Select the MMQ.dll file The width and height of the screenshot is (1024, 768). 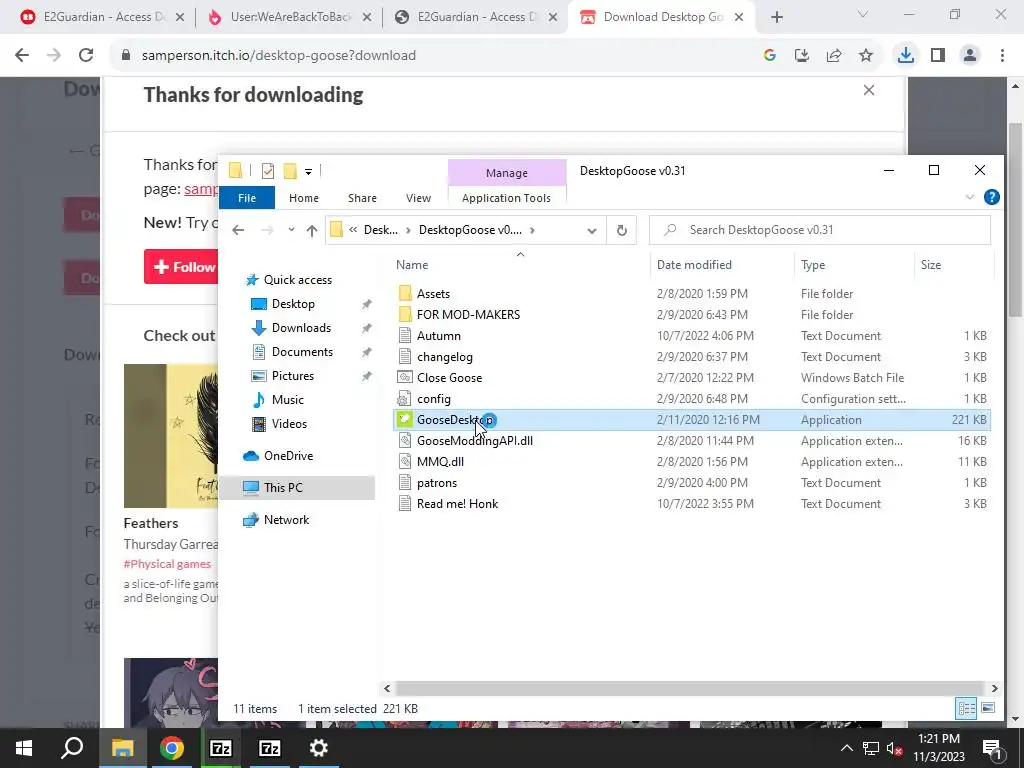point(440,462)
